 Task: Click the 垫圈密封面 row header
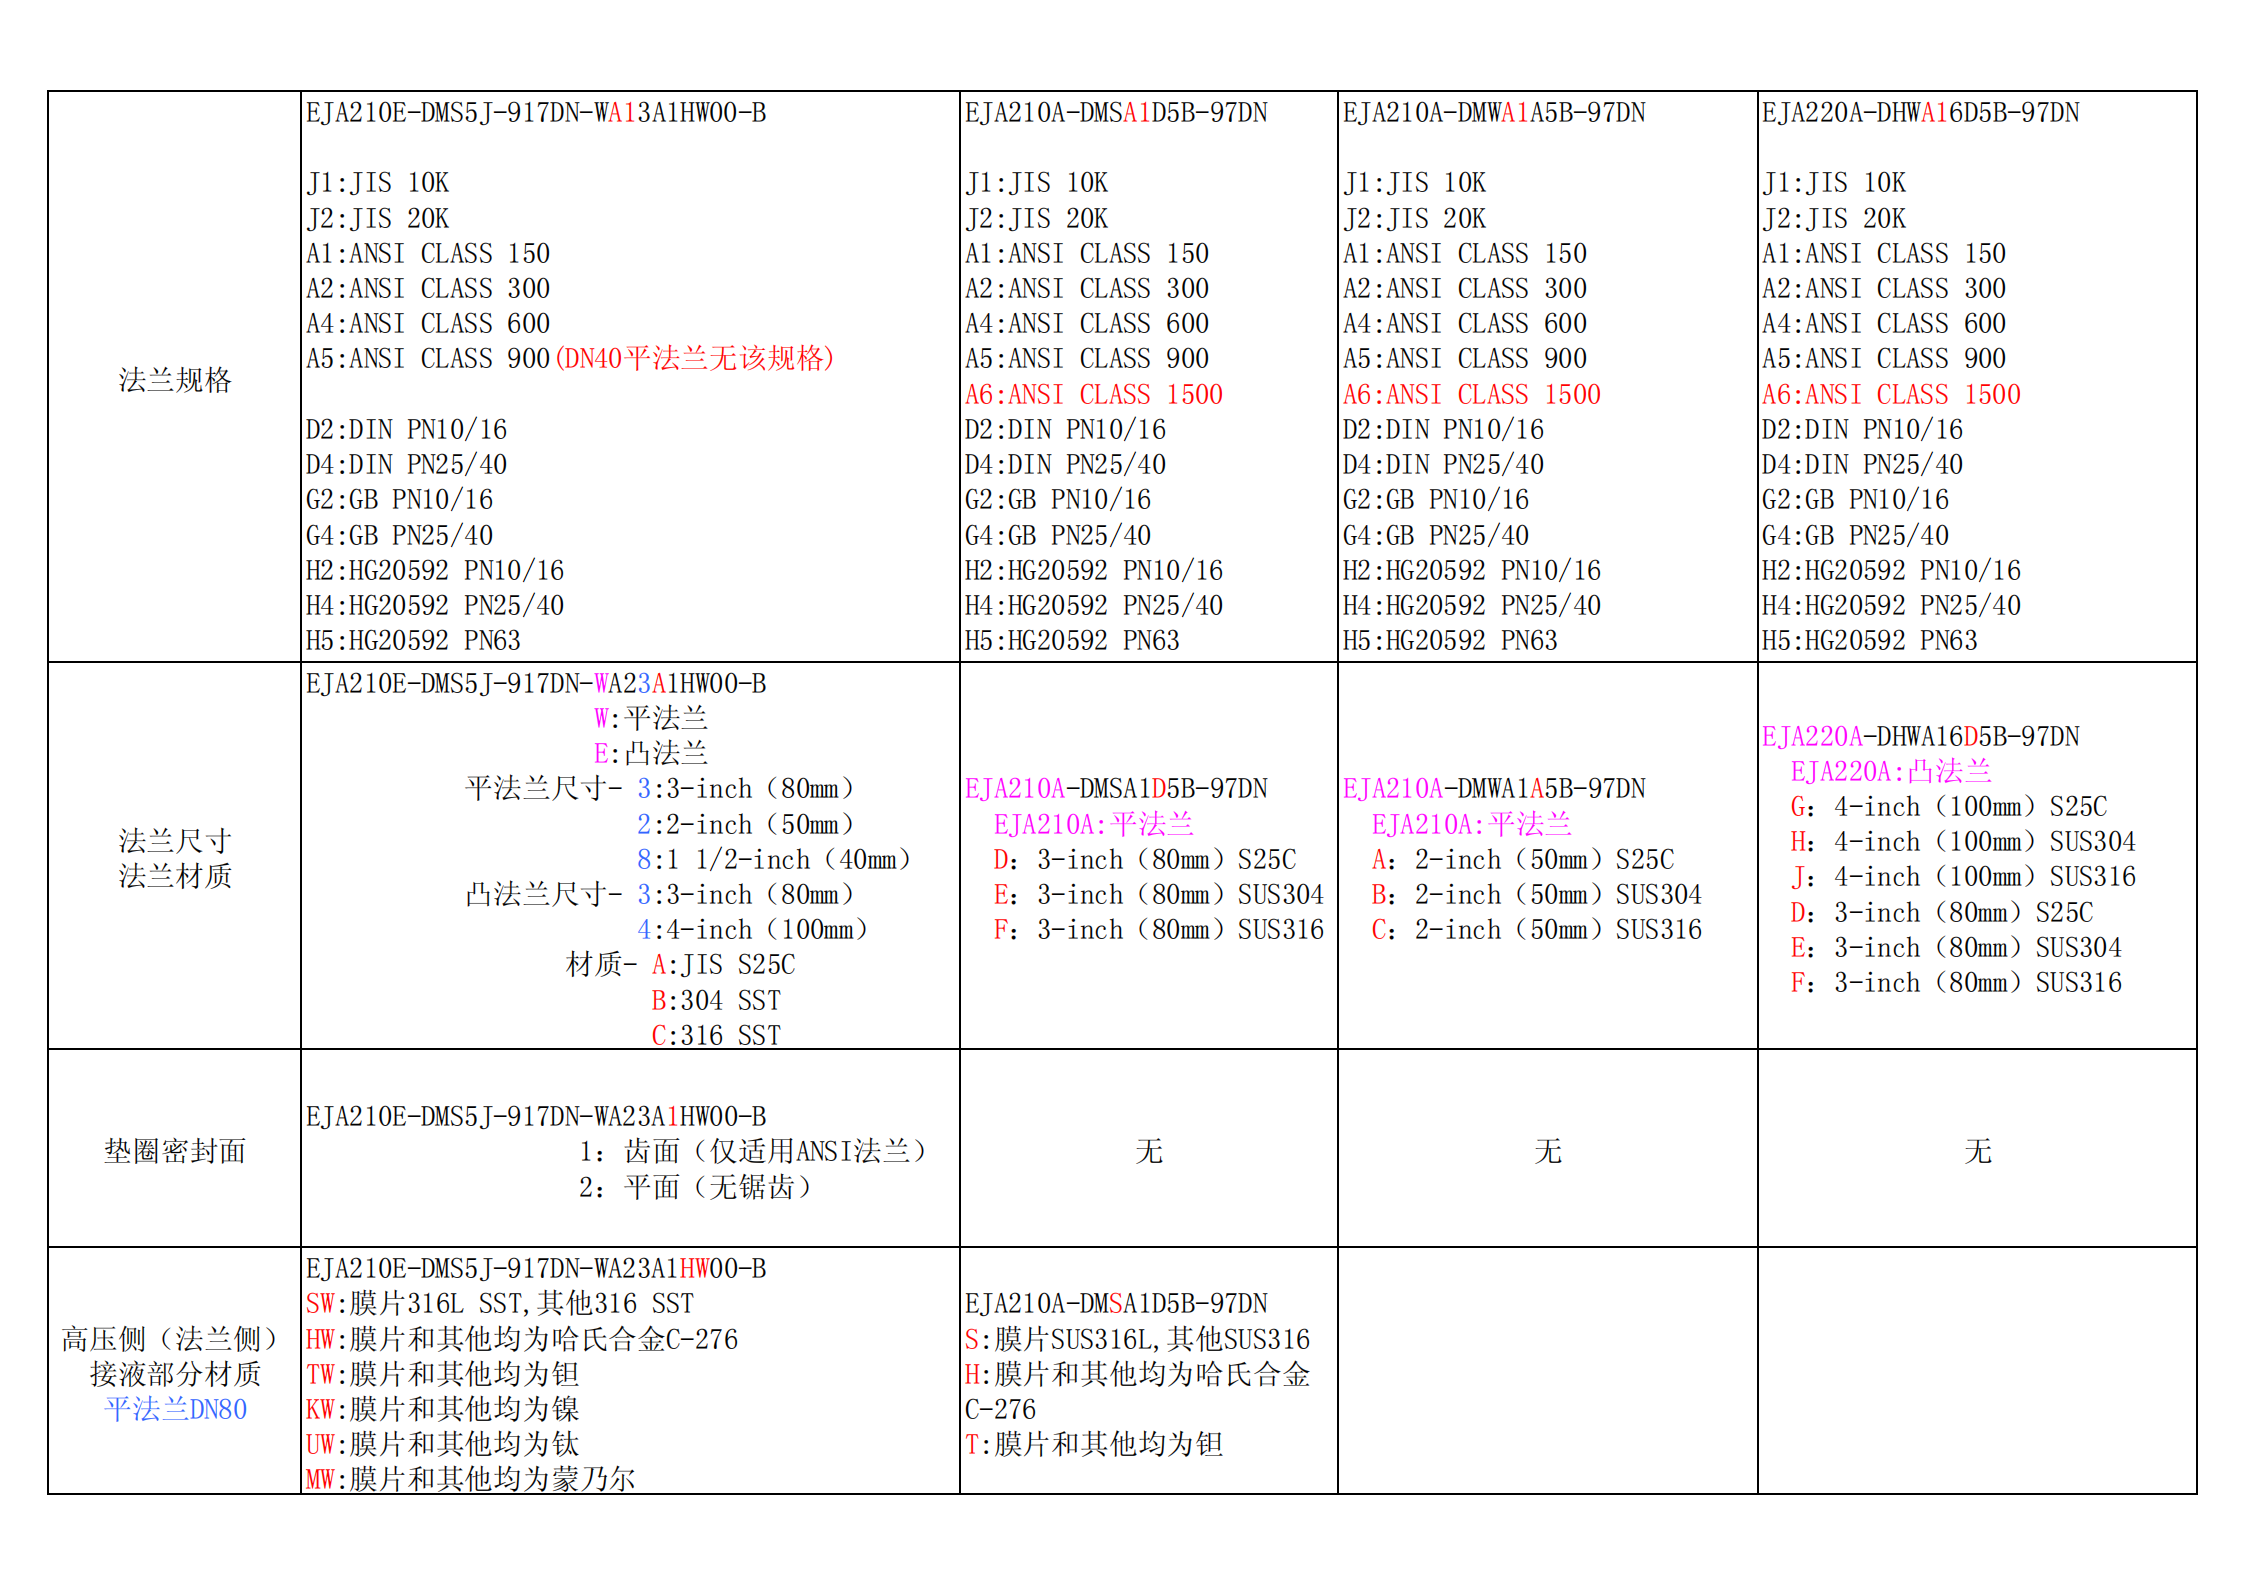coord(174,1151)
